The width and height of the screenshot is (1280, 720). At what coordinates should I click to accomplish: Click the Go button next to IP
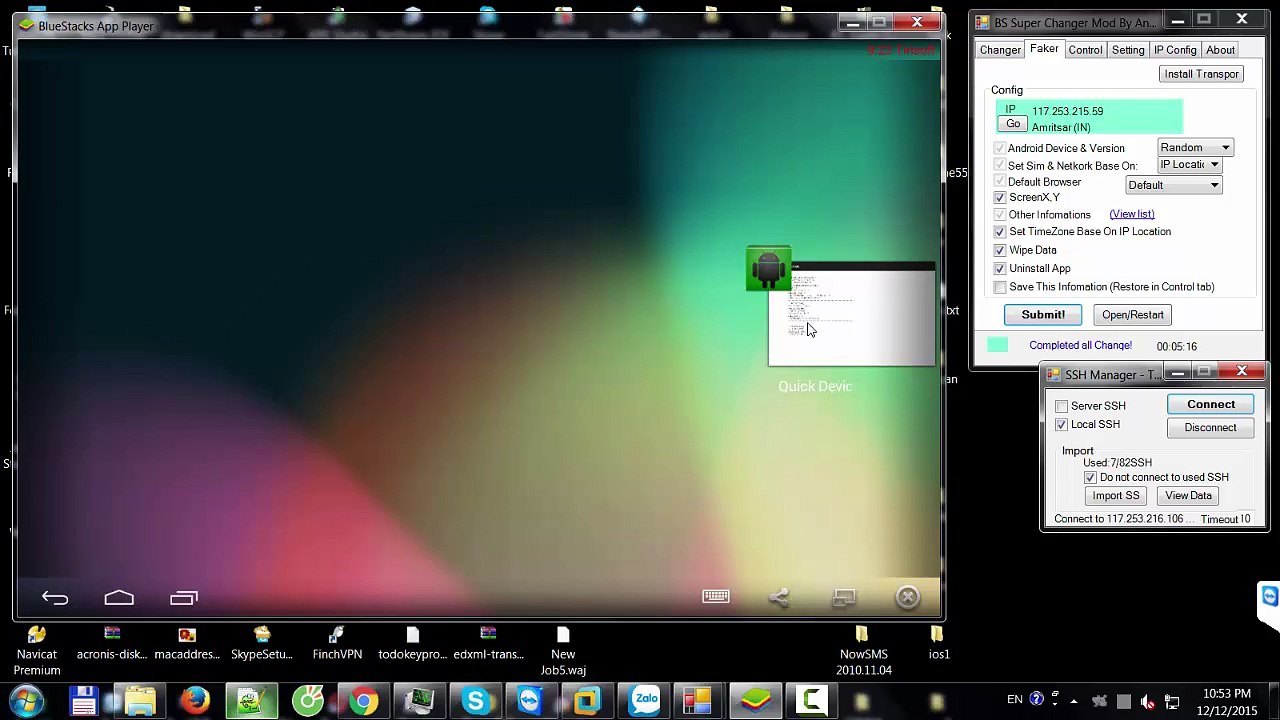click(1013, 124)
